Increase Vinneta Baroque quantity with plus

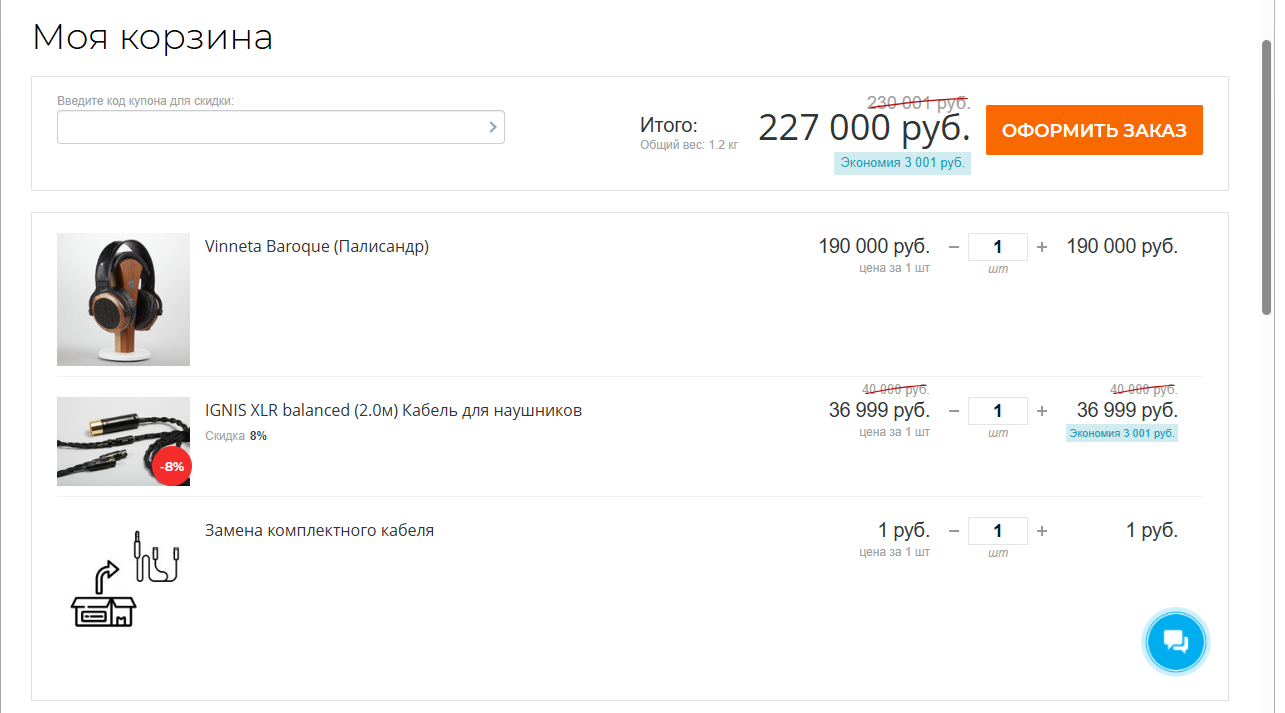click(1042, 247)
